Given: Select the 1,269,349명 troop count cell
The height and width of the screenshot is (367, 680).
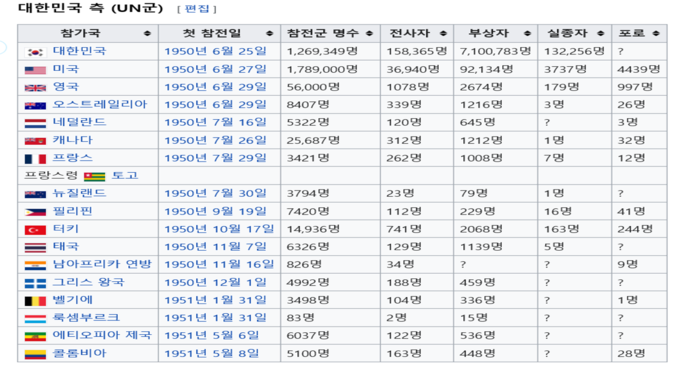Looking at the screenshot, I should [x=330, y=51].
